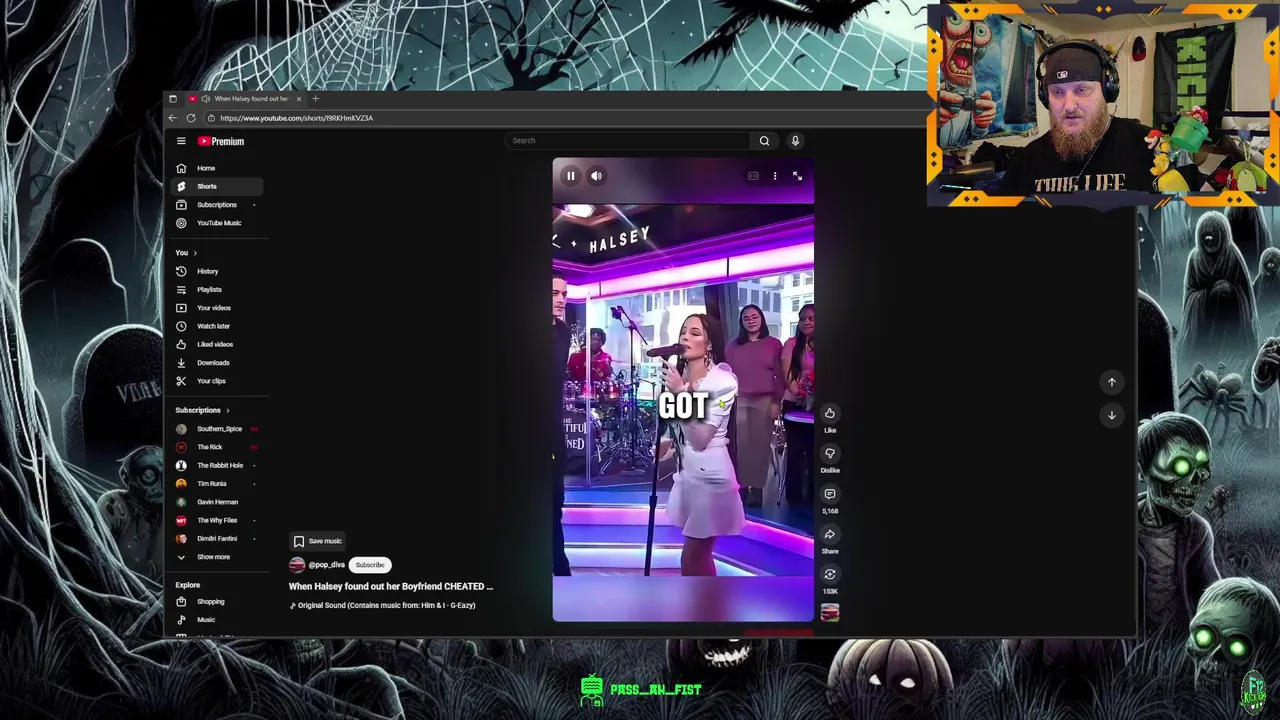Expand Show more subscriptions

218,557
